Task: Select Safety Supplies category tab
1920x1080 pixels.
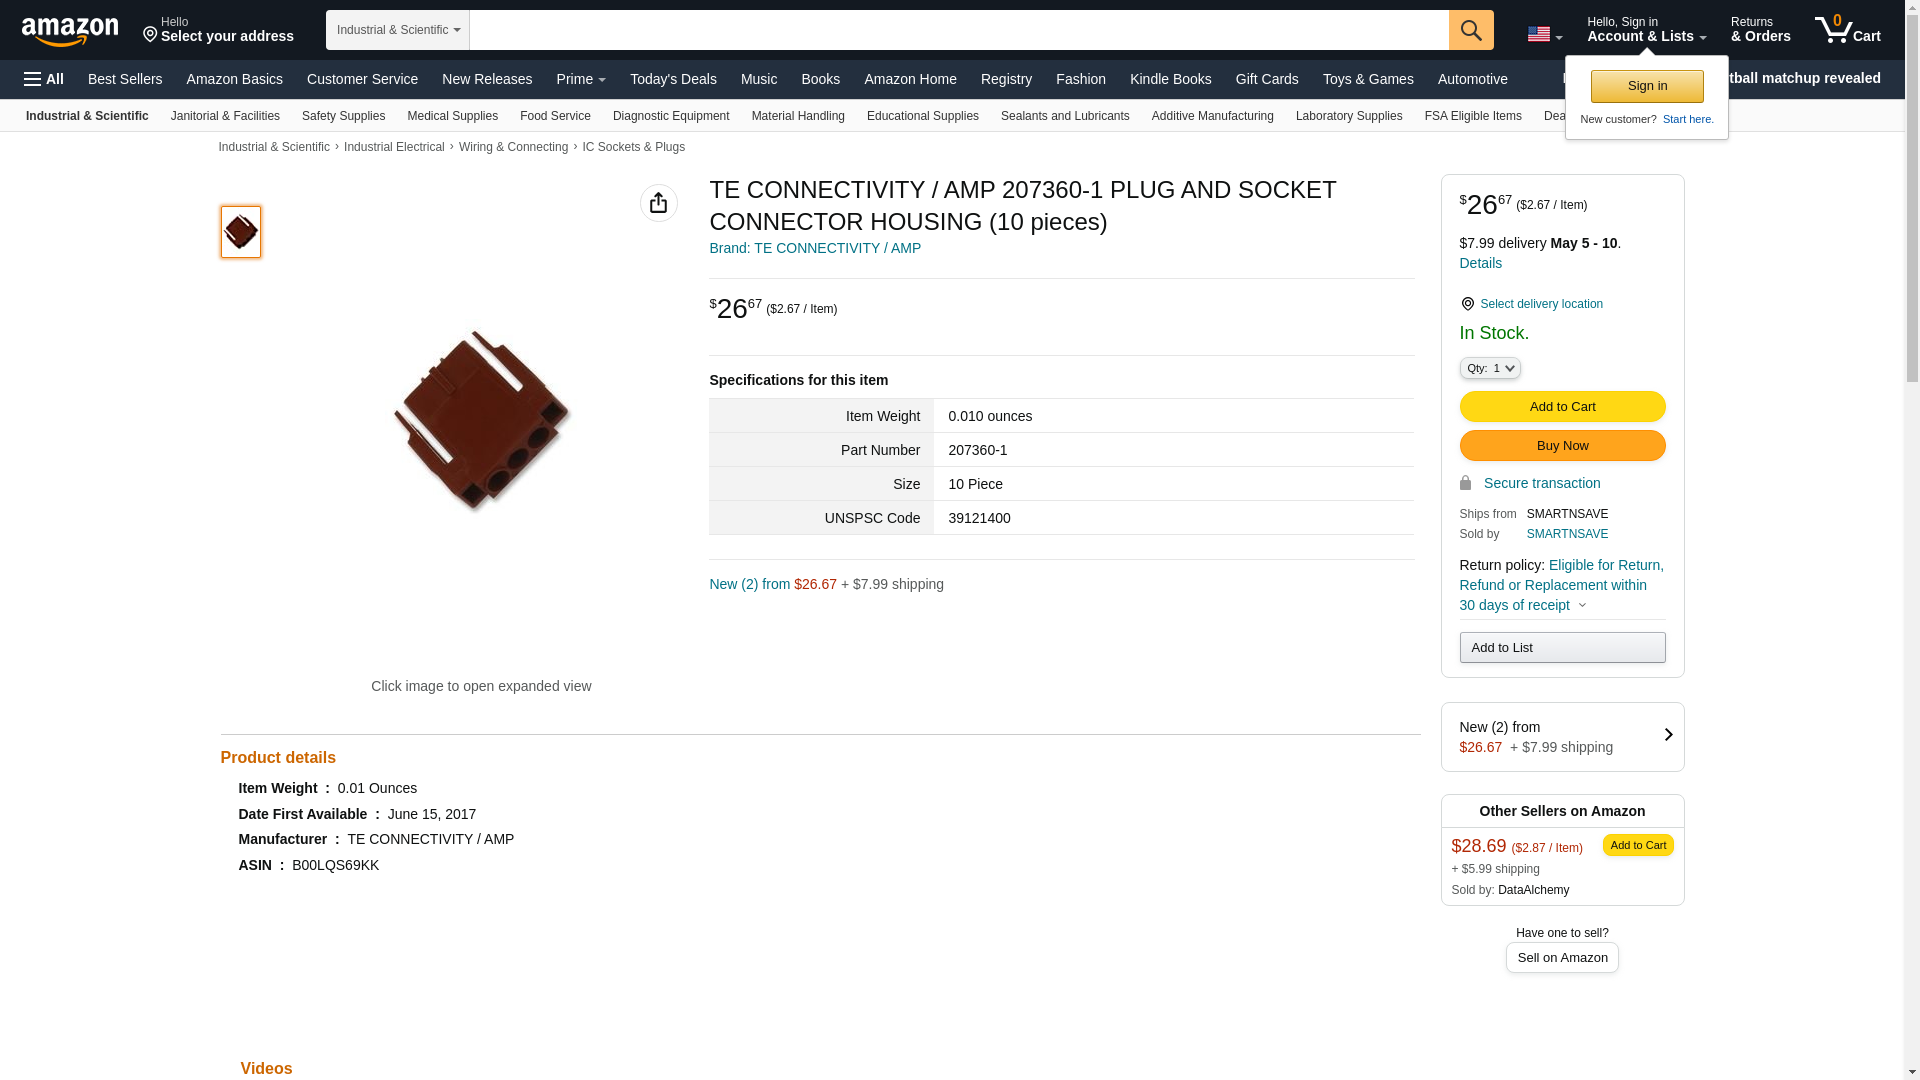Action: [x=343, y=116]
